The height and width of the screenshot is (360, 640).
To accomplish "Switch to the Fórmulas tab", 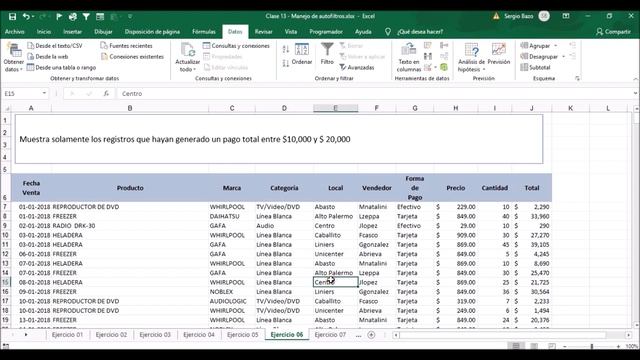I will click(x=204, y=32).
